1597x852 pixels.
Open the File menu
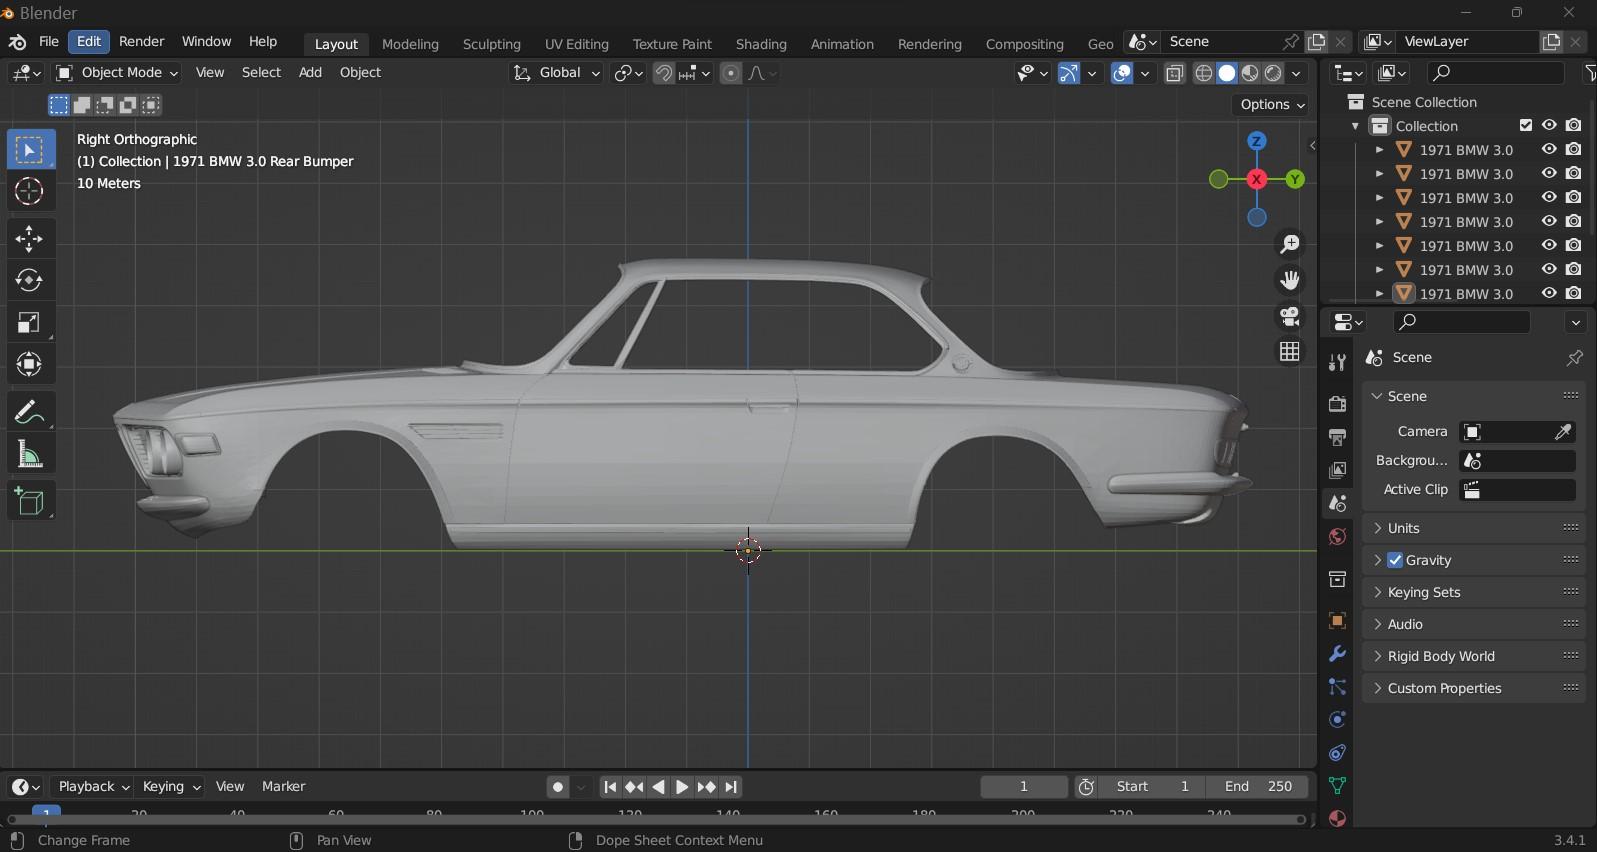(x=49, y=42)
